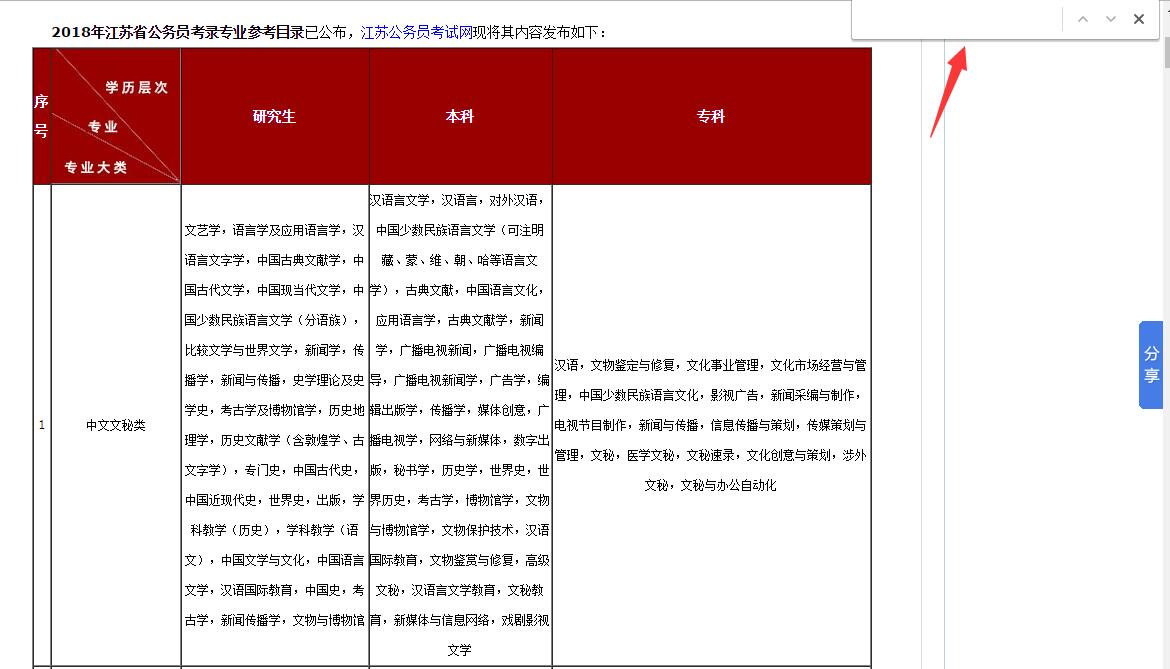Click the 序号 header cell
The image size is (1170, 669).
click(x=42, y=116)
